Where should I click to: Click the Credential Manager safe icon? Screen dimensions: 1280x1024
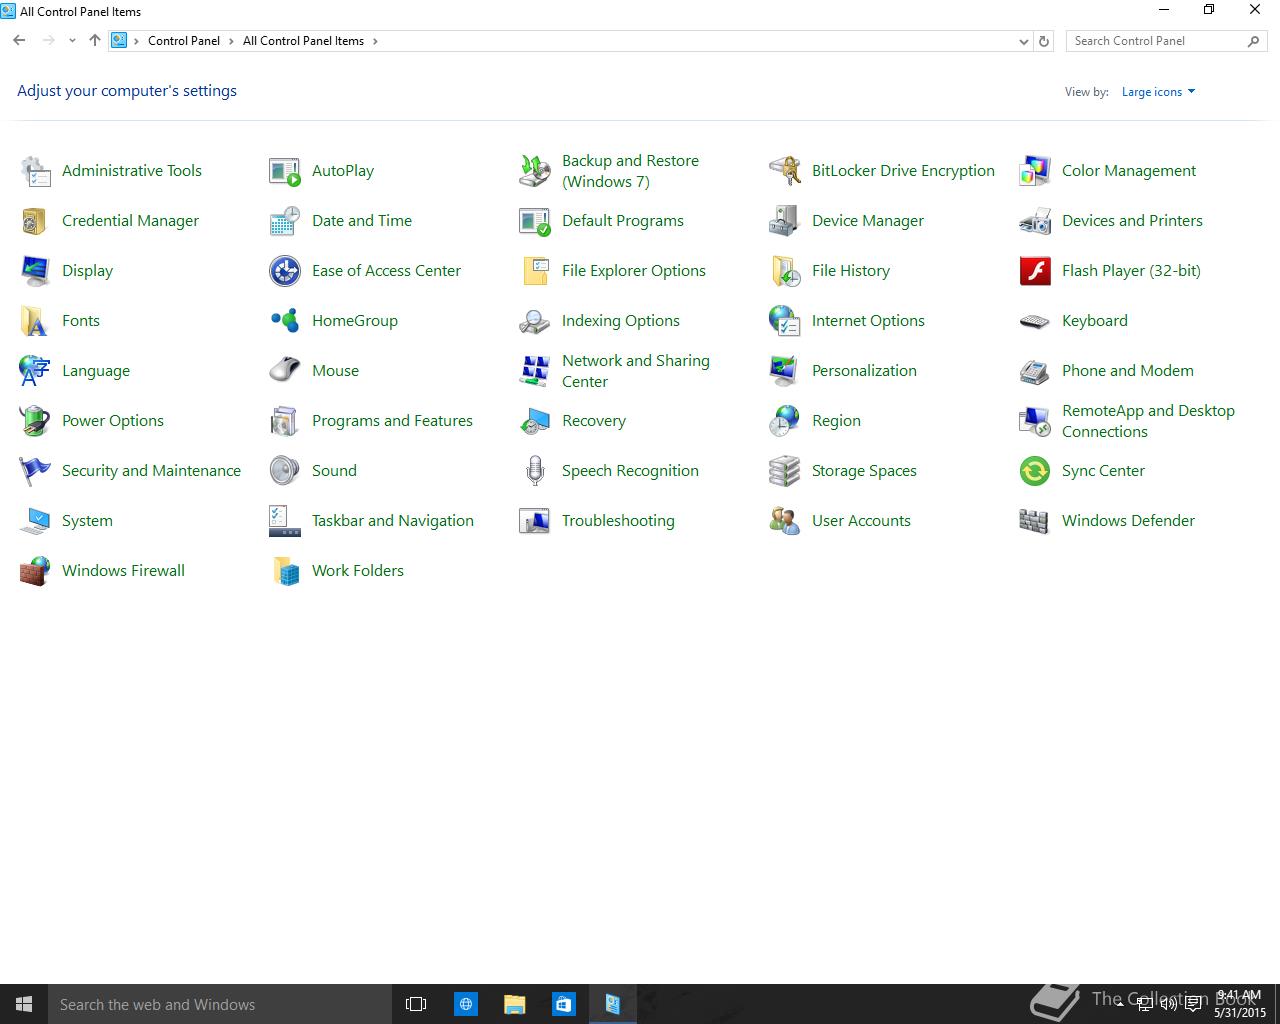tap(35, 221)
